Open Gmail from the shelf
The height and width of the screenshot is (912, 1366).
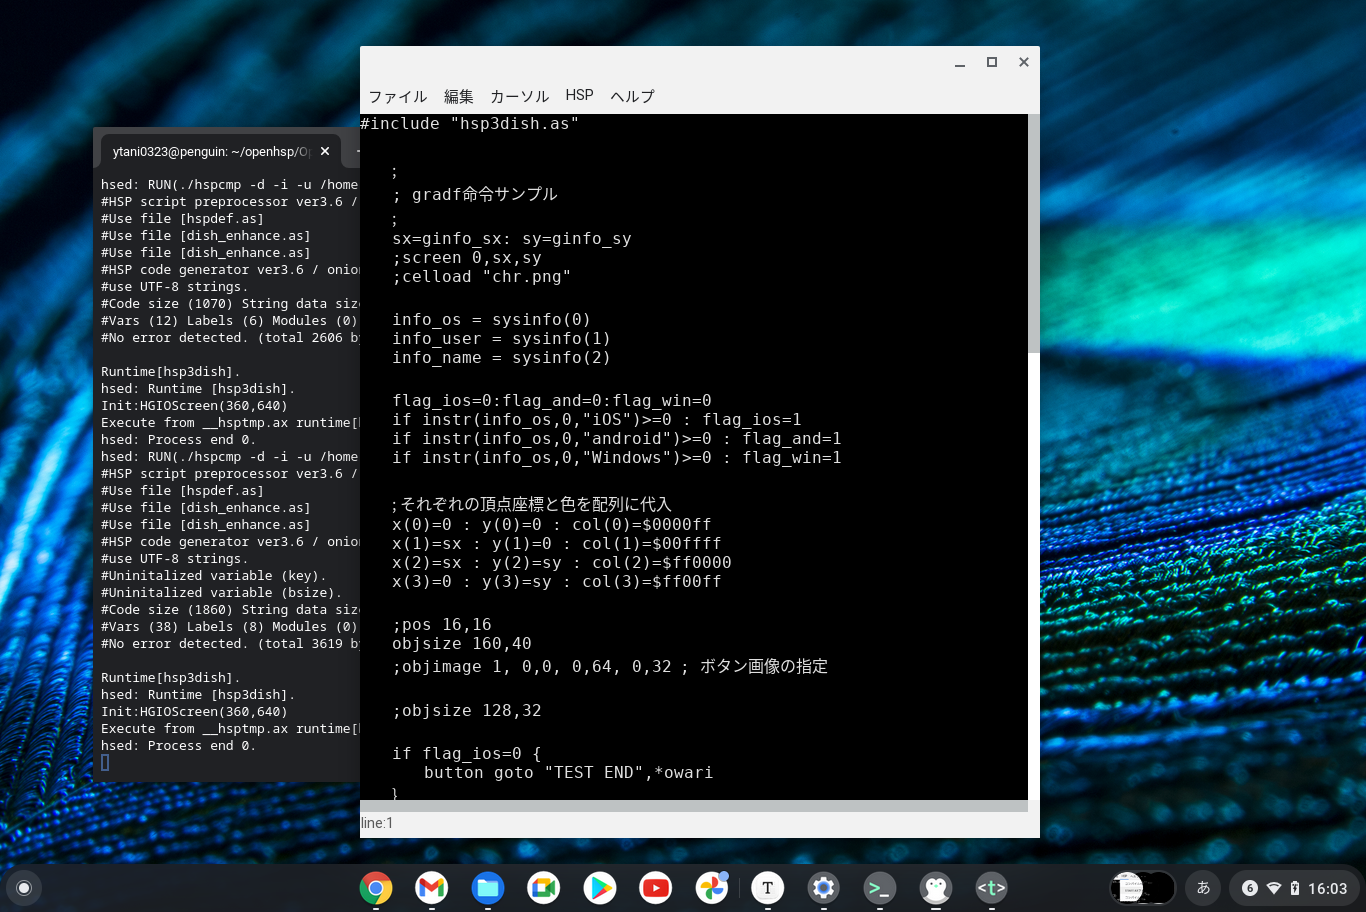tap(432, 888)
